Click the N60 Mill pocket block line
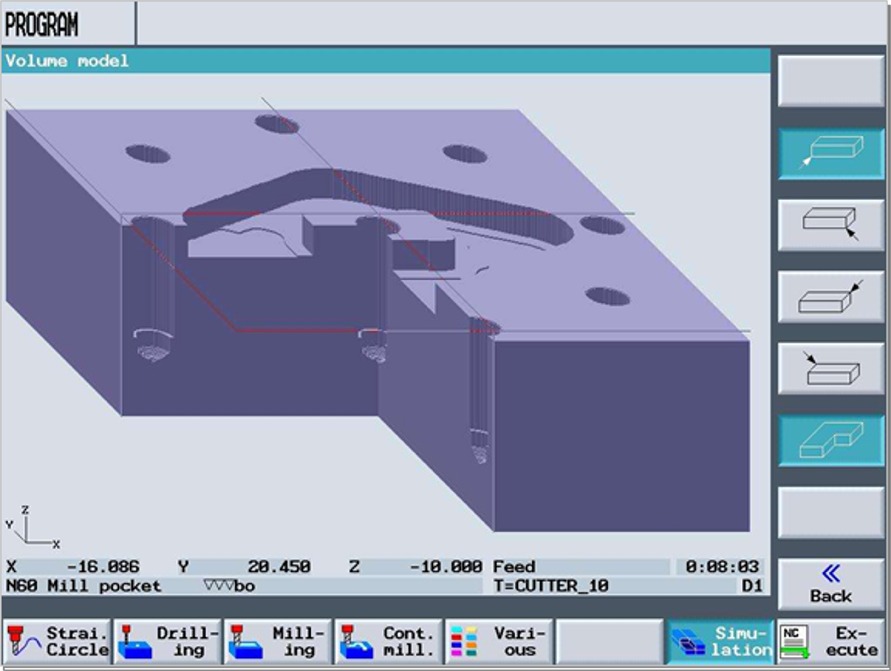 [x=84, y=586]
